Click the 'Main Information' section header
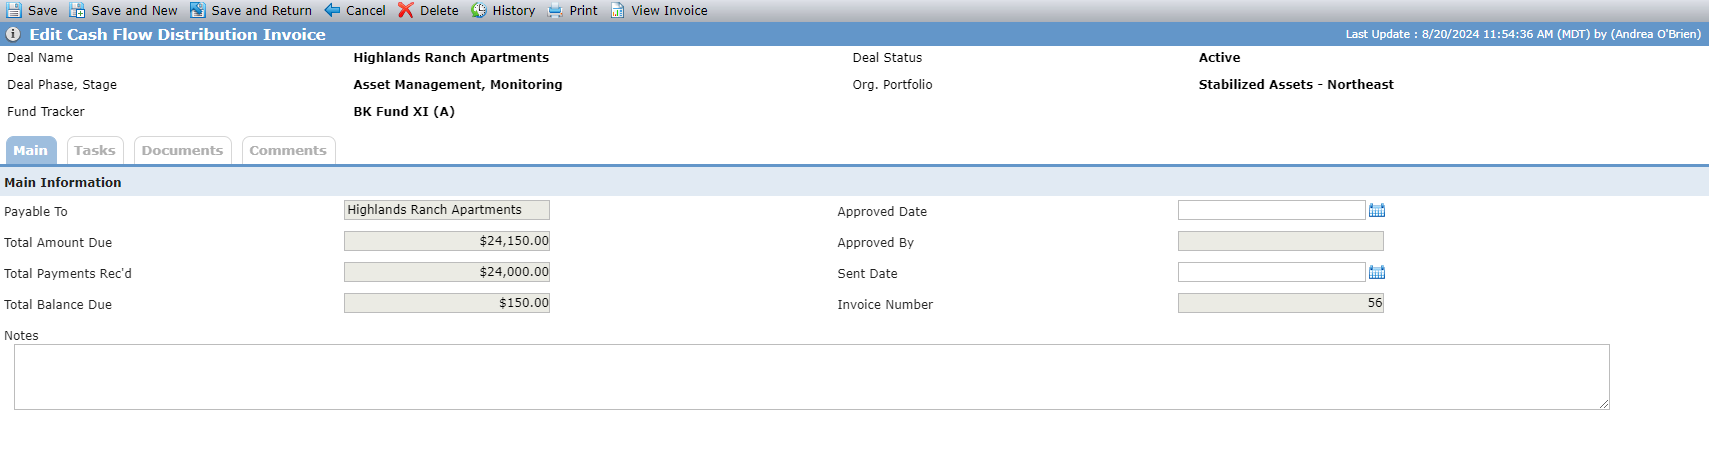Image resolution: width=1709 pixels, height=450 pixels. pyautogui.click(x=63, y=182)
